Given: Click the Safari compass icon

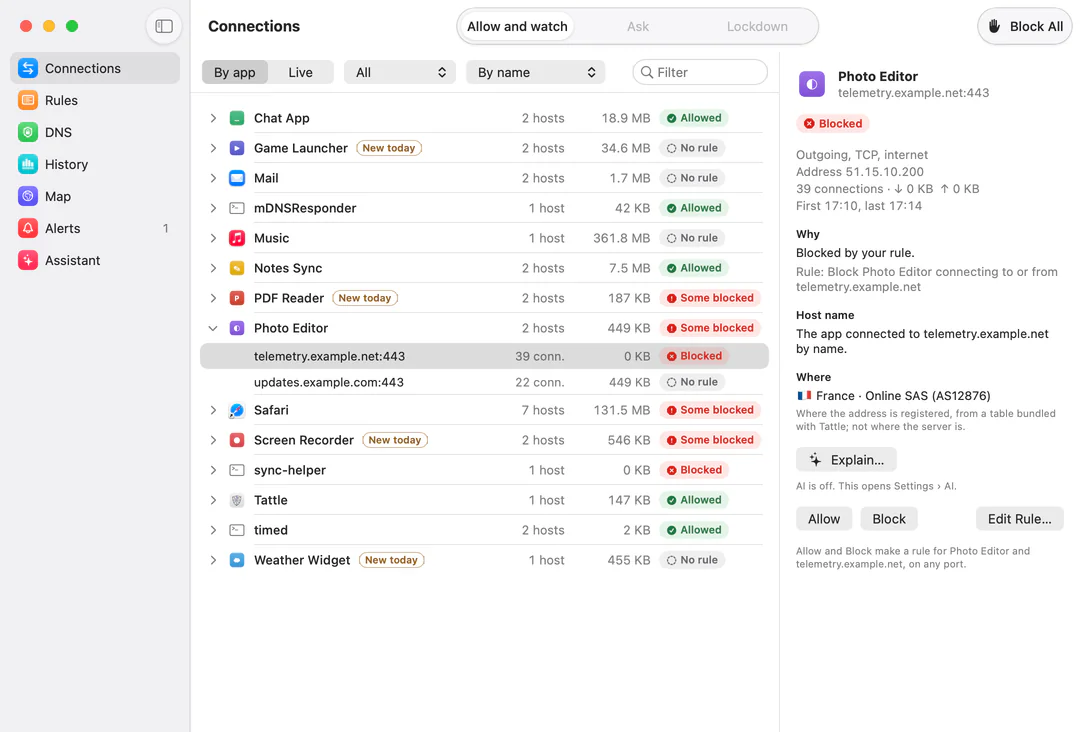Looking at the screenshot, I should click(x=237, y=410).
